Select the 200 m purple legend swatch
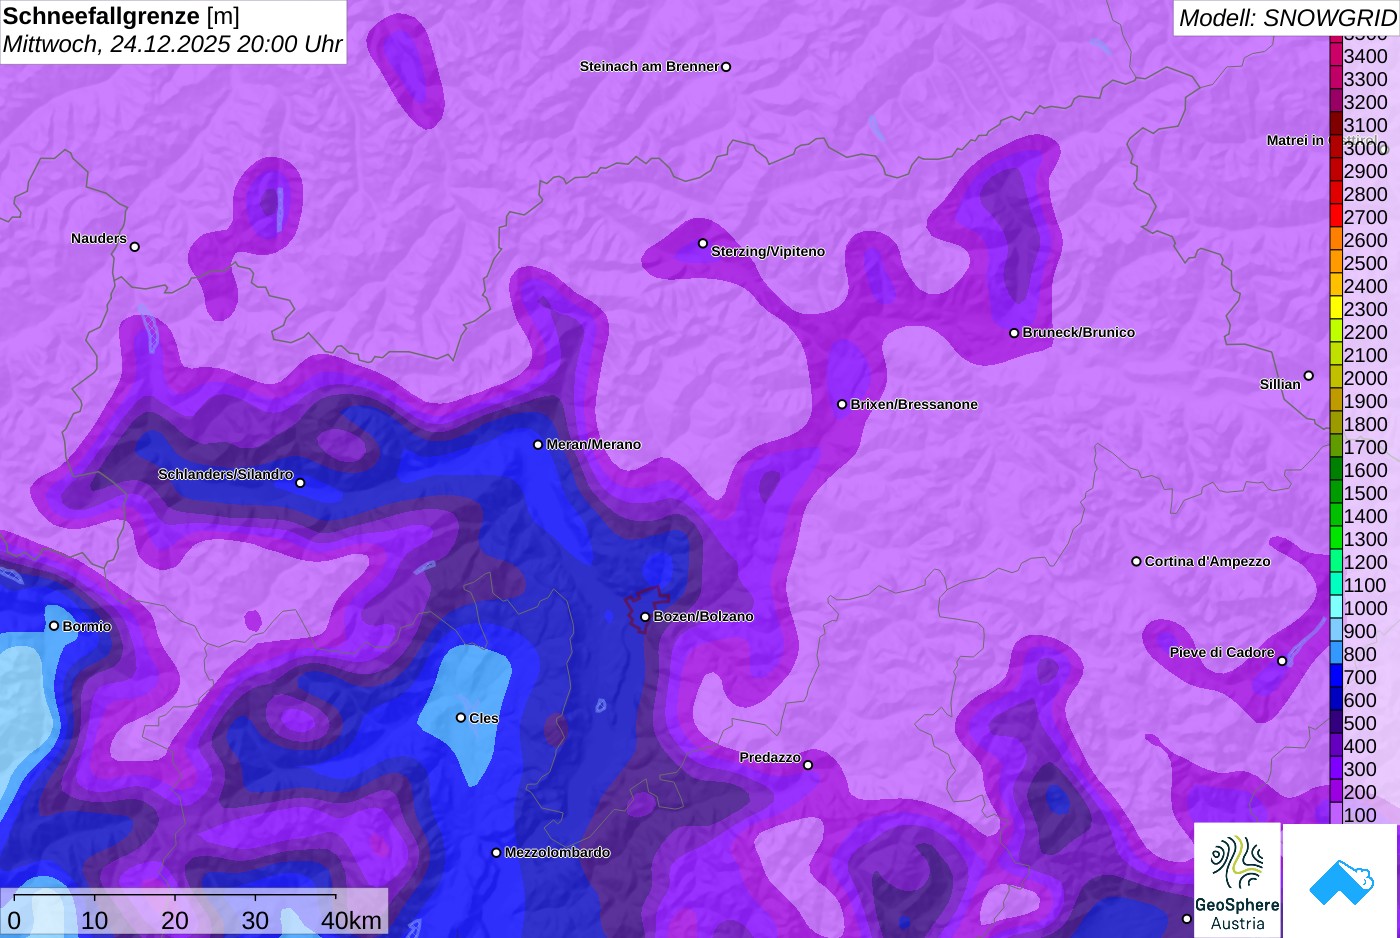Viewport: 1400px width, 938px height. click(1336, 791)
